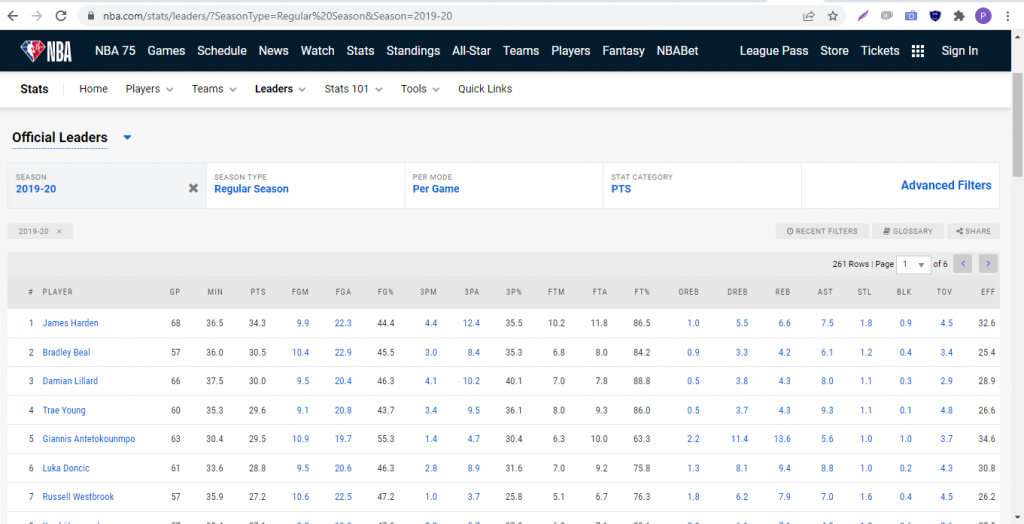1024x524 pixels.
Task: Open Games in top navigation
Action: 167,51
